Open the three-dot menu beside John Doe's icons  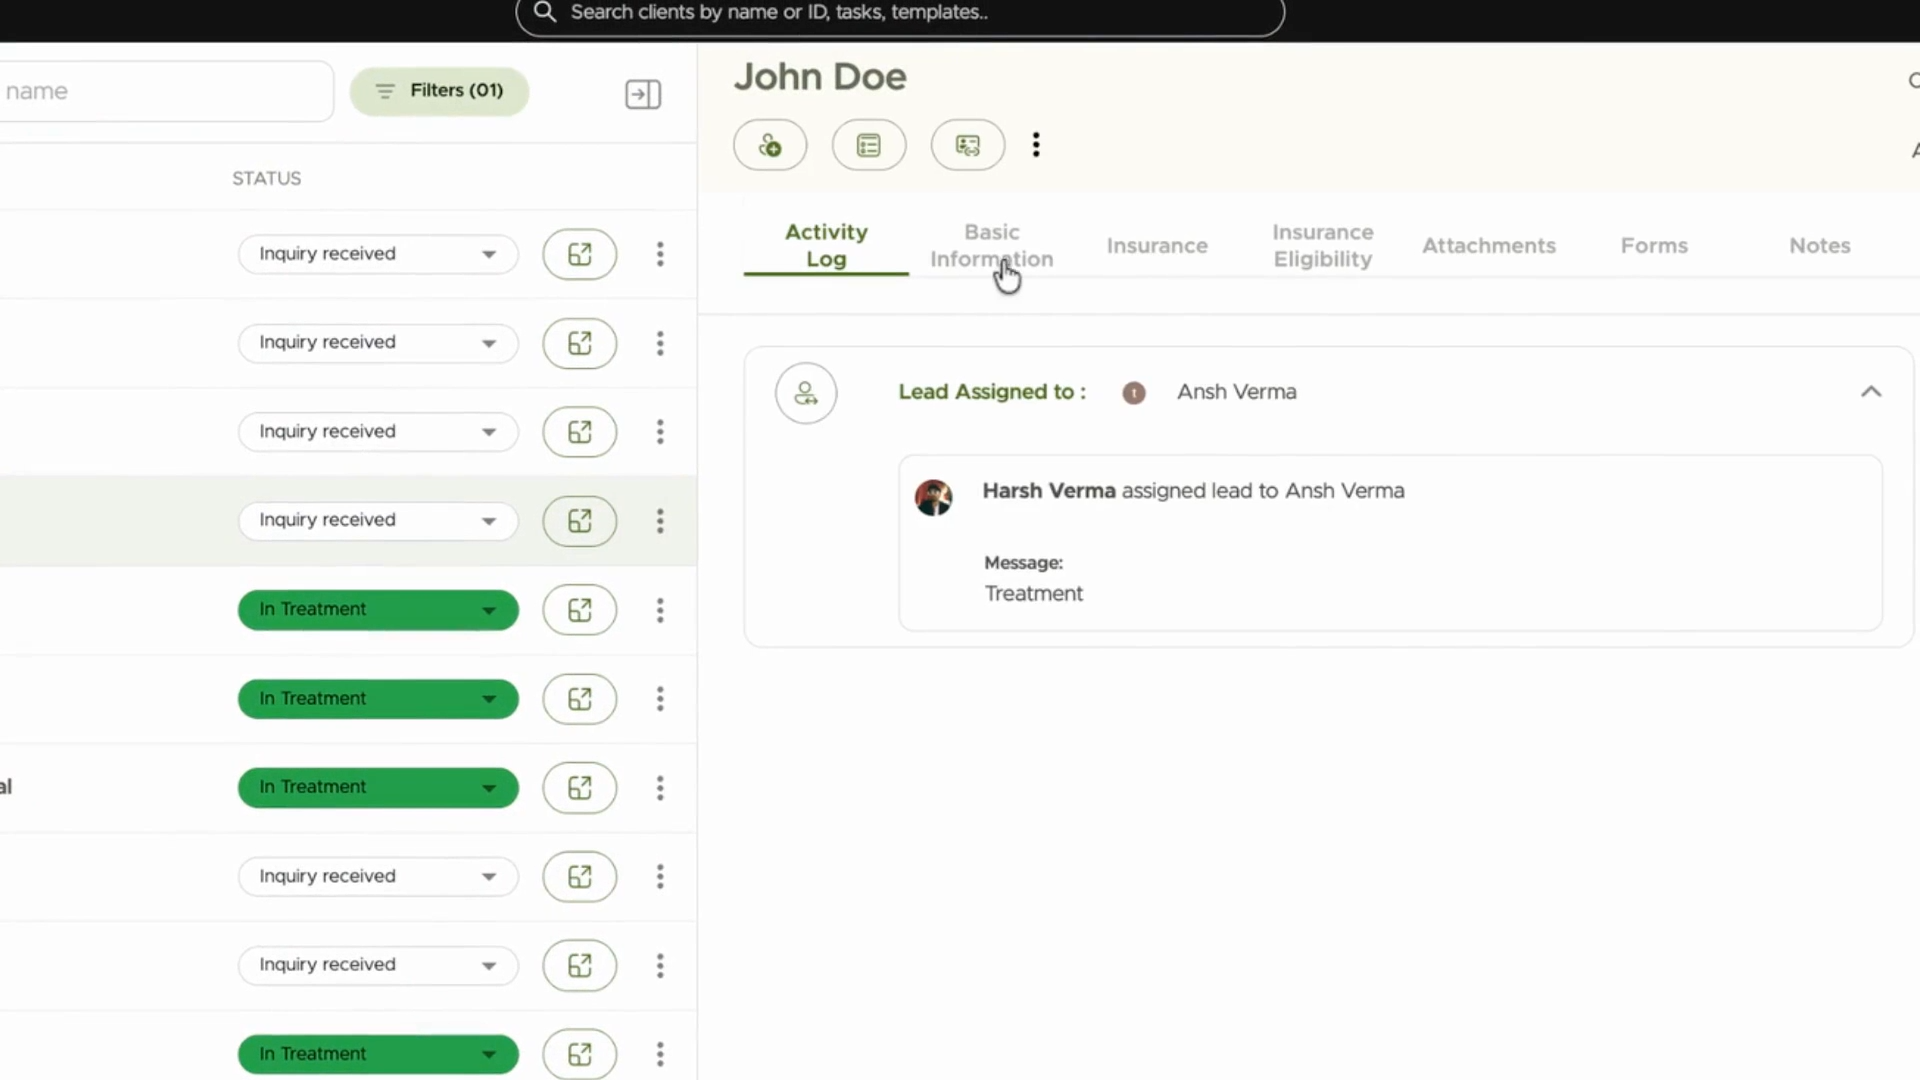1036,145
